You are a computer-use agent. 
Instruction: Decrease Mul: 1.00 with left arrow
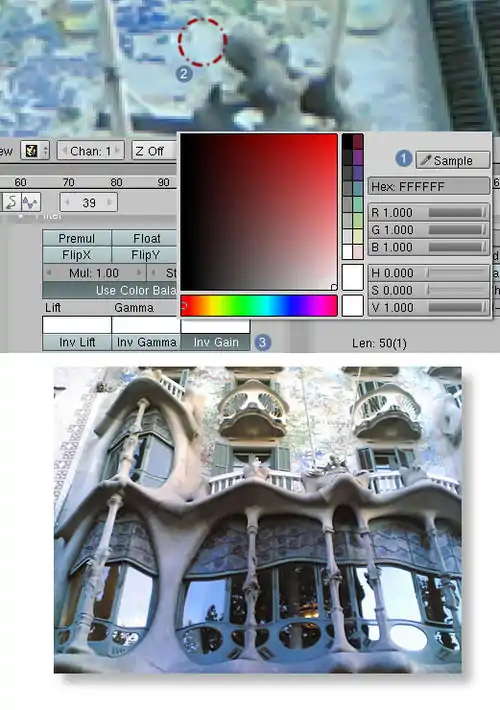[x=49, y=273]
